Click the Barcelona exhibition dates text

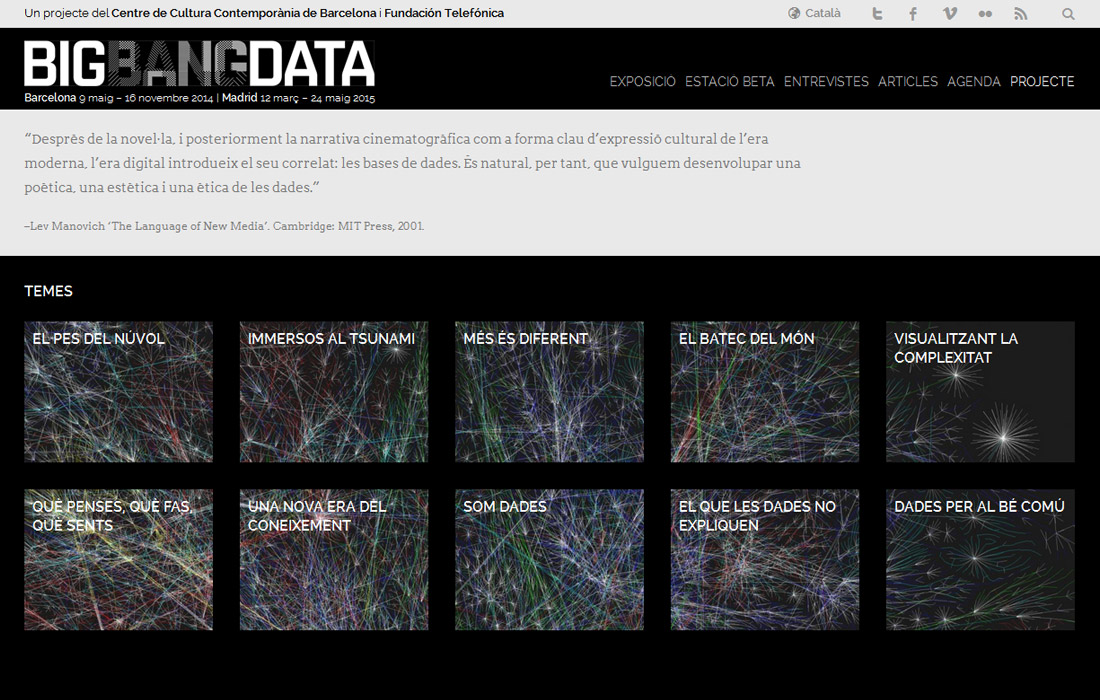click(119, 98)
